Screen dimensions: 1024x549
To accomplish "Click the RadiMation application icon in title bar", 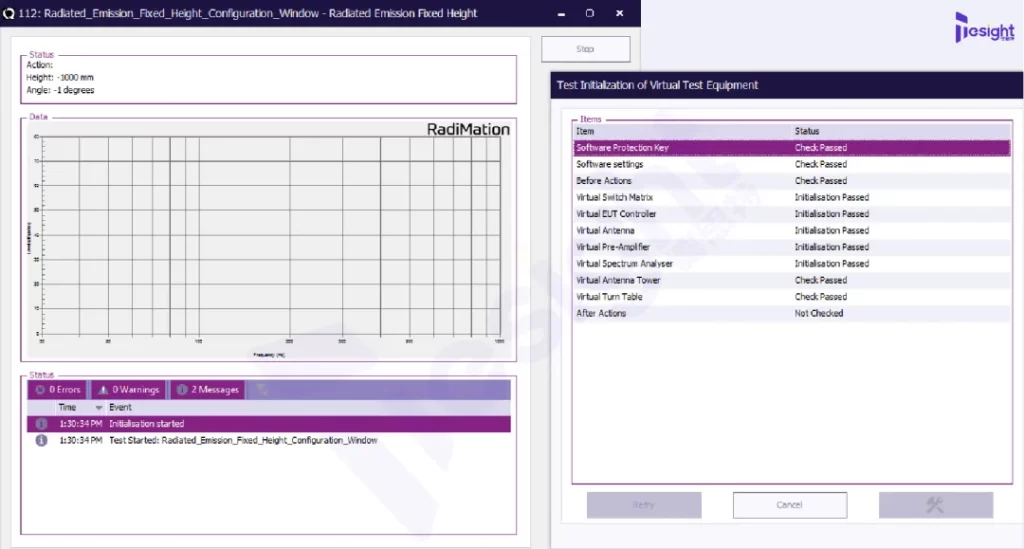I will [8, 13].
